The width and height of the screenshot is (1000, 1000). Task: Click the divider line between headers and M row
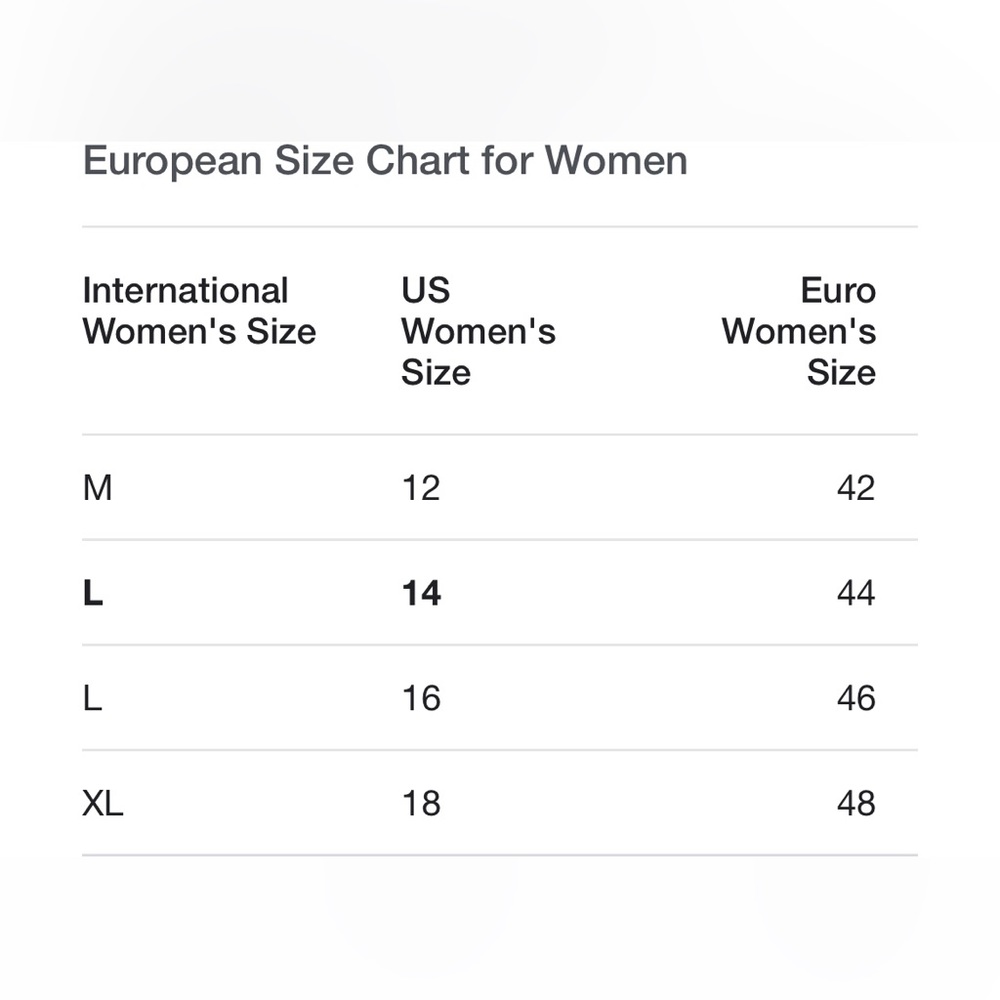pyautogui.click(x=500, y=435)
